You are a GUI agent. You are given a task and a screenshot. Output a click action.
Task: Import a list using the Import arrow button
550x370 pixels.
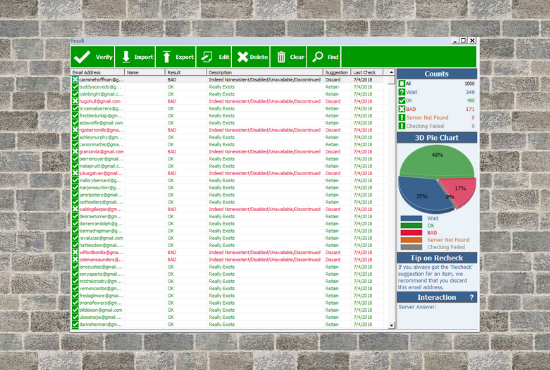[135, 57]
